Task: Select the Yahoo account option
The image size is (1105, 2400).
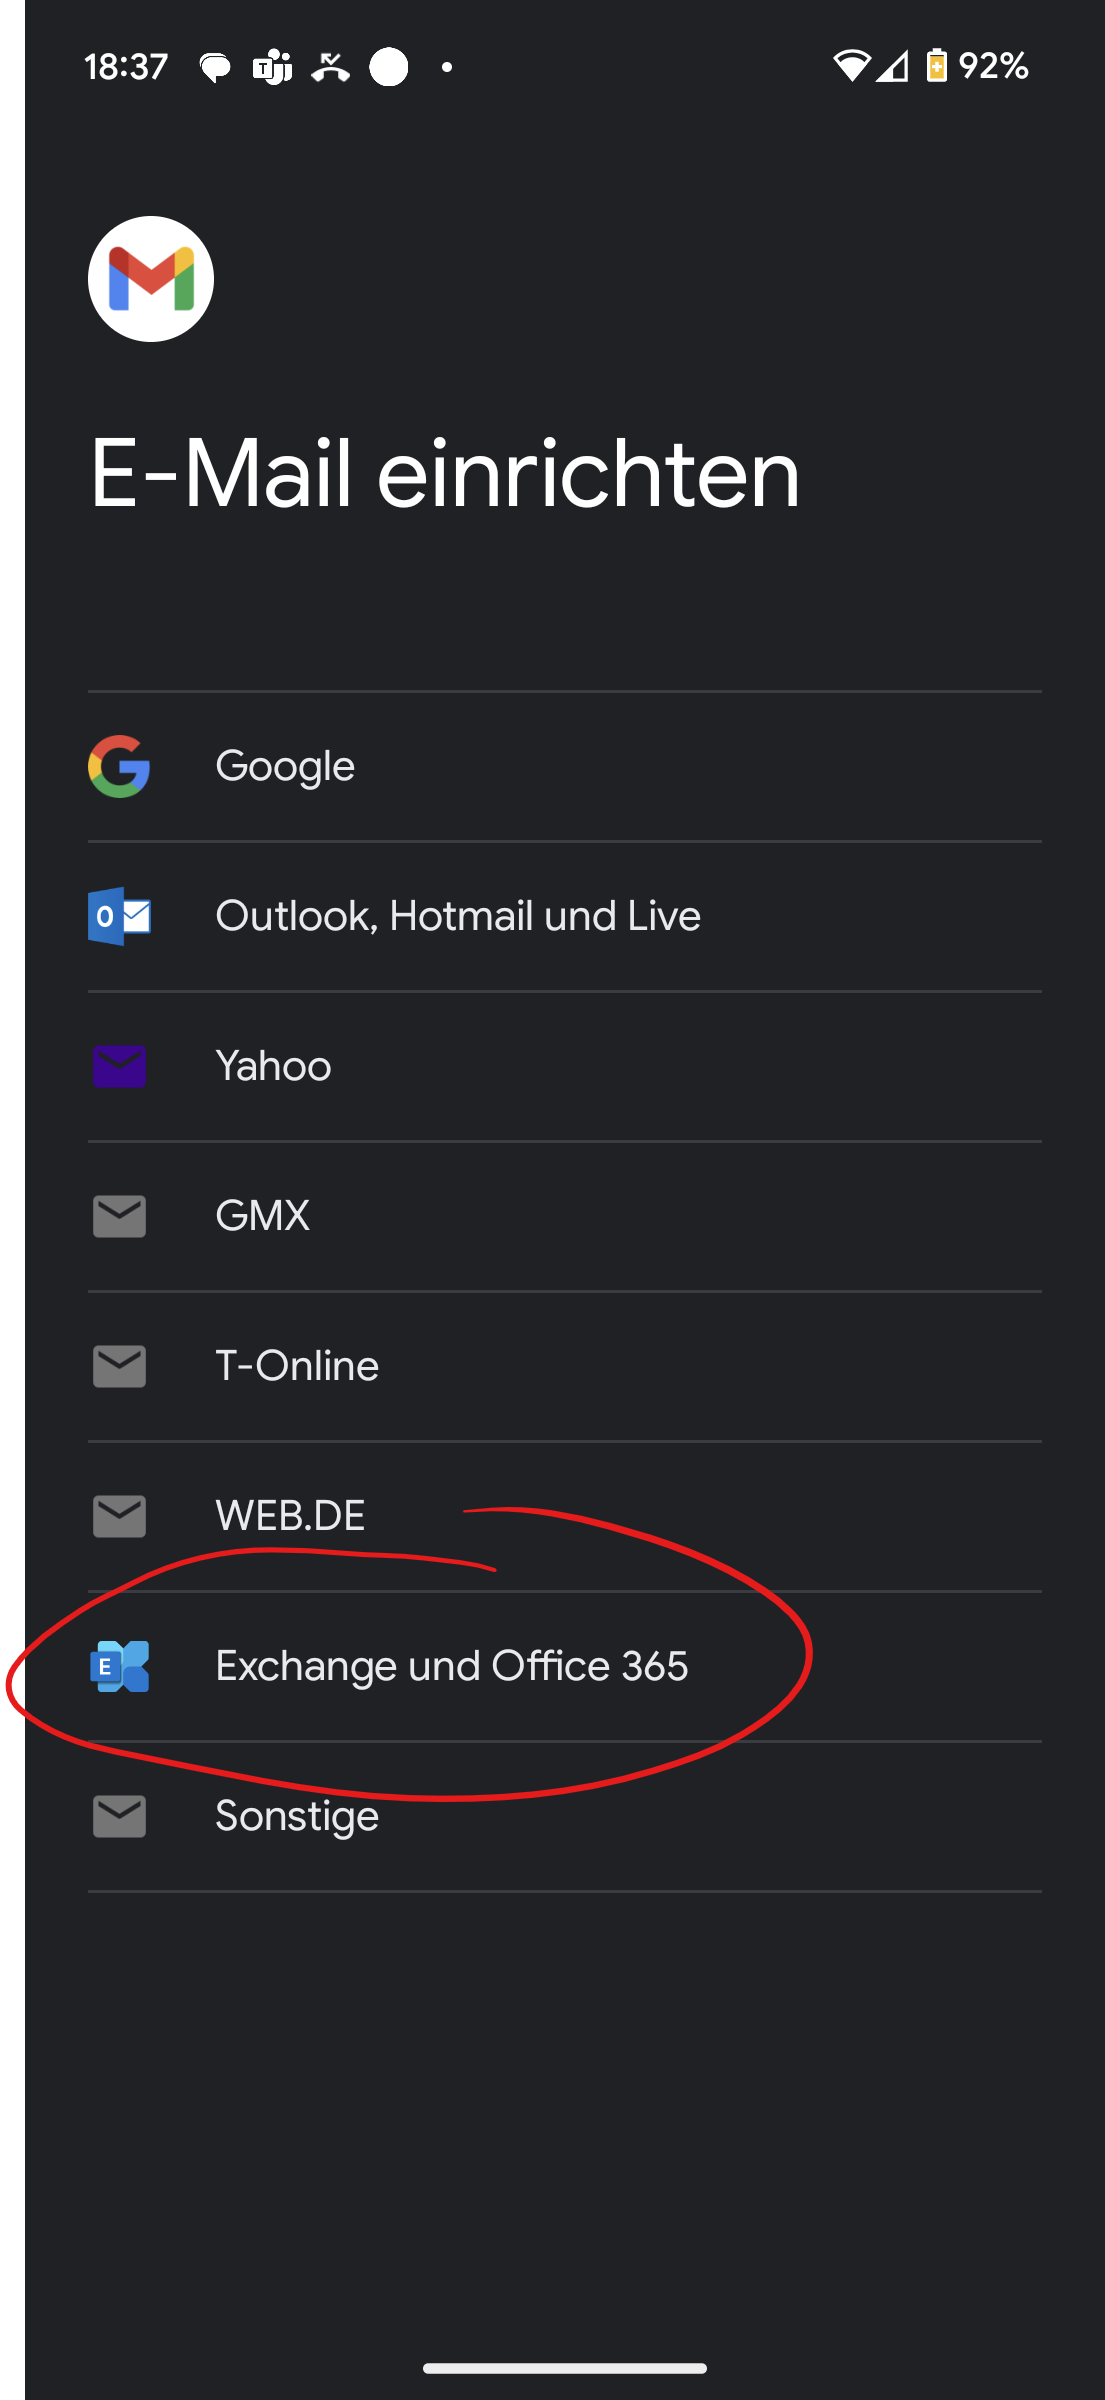Action: 273,1066
